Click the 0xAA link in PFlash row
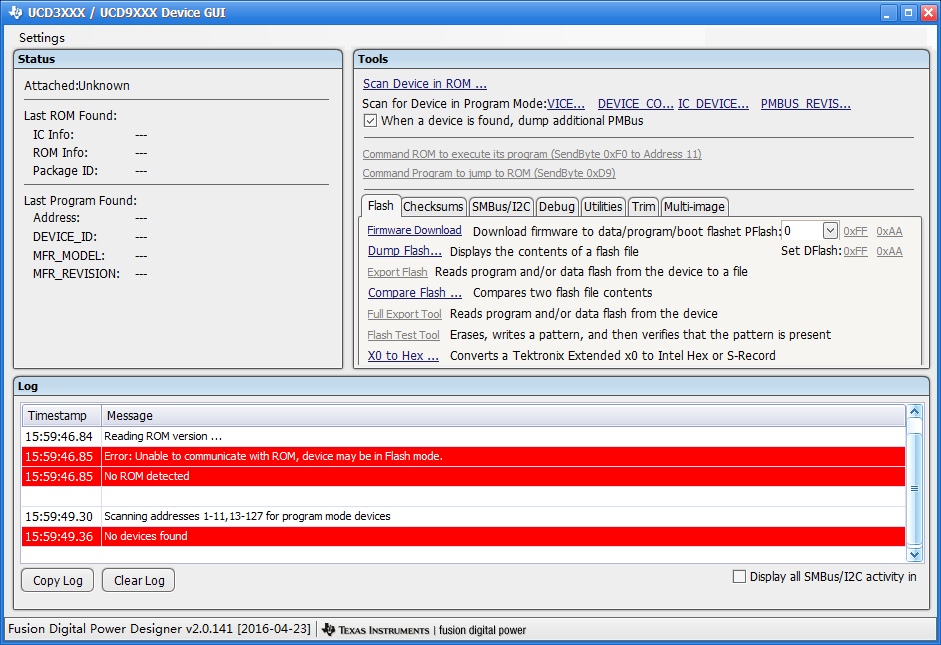This screenshot has width=941, height=645. click(x=889, y=231)
